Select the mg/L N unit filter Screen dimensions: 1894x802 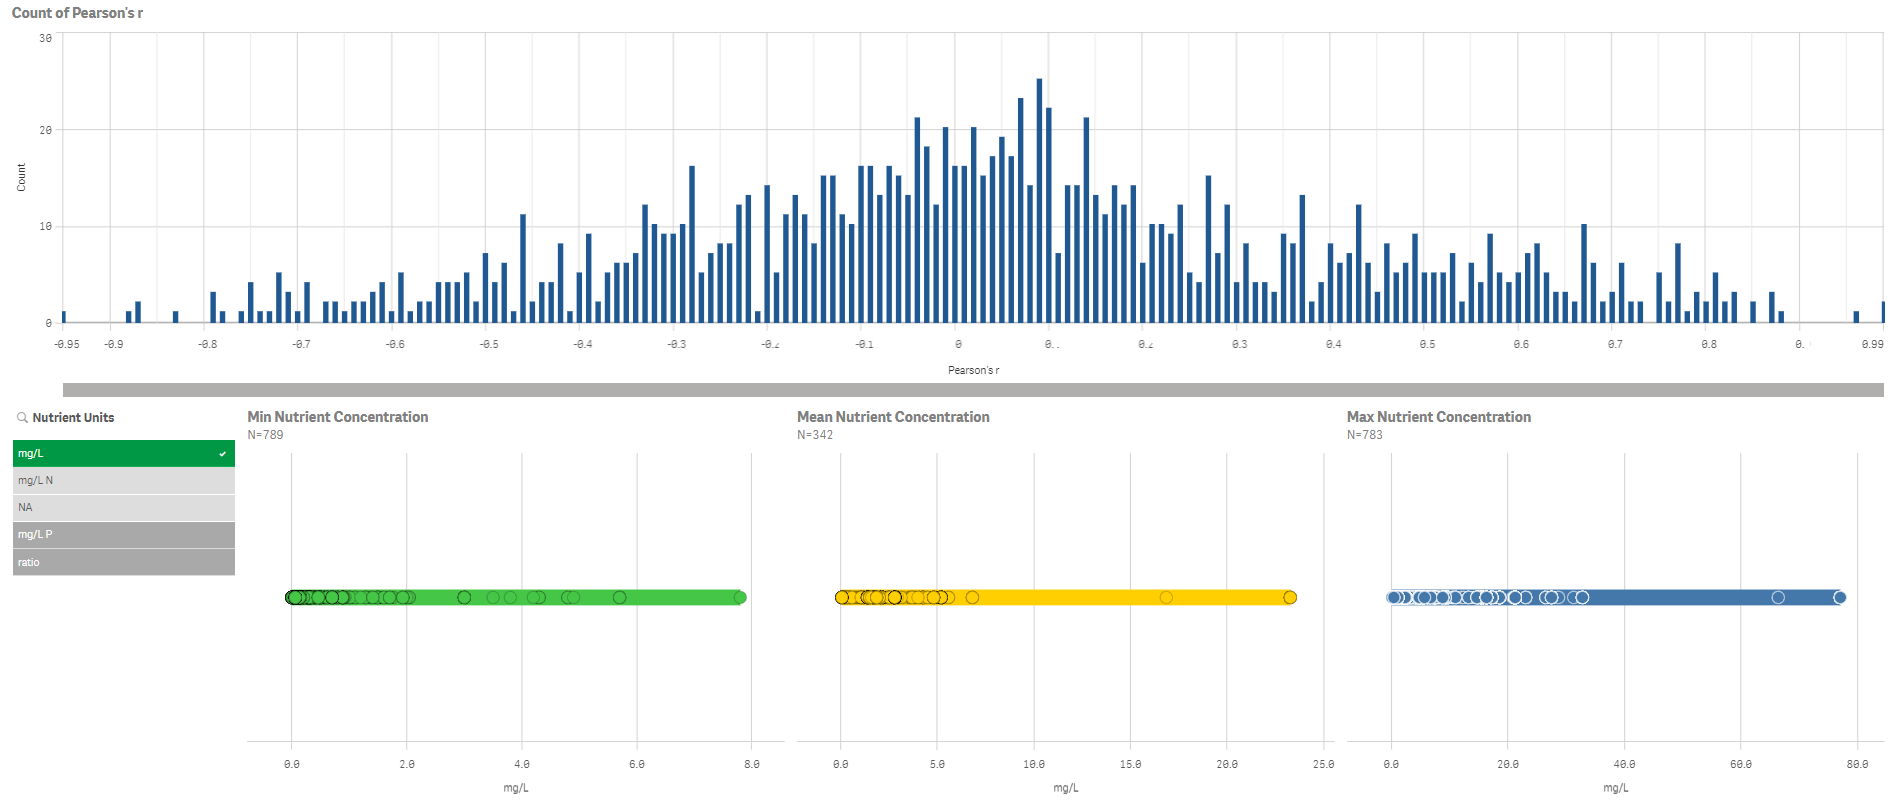(x=123, y=481)
